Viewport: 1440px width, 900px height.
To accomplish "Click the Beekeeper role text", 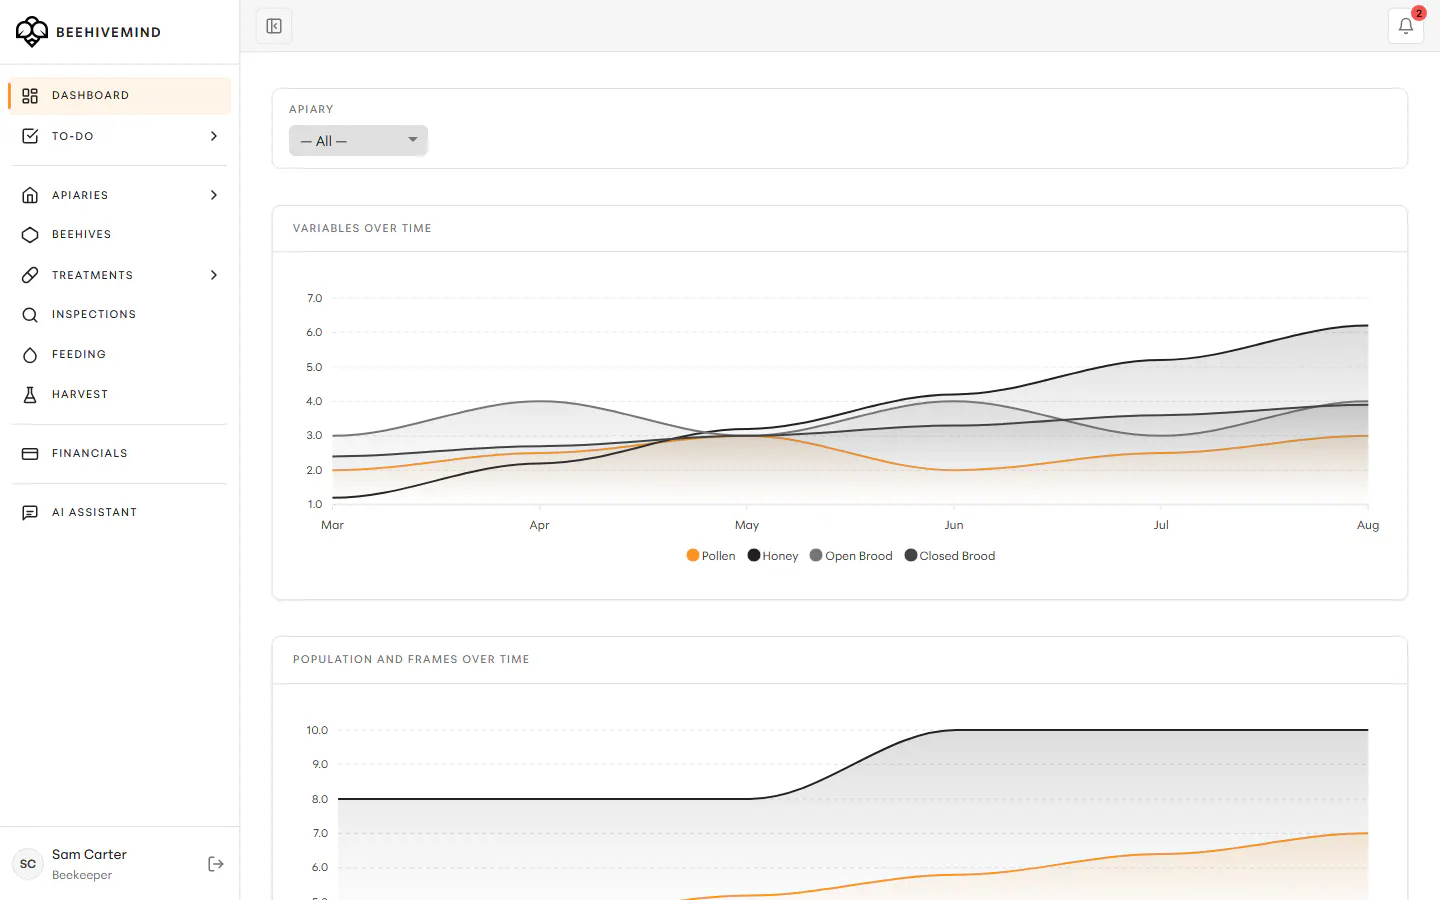I will (x=82, y=876).
